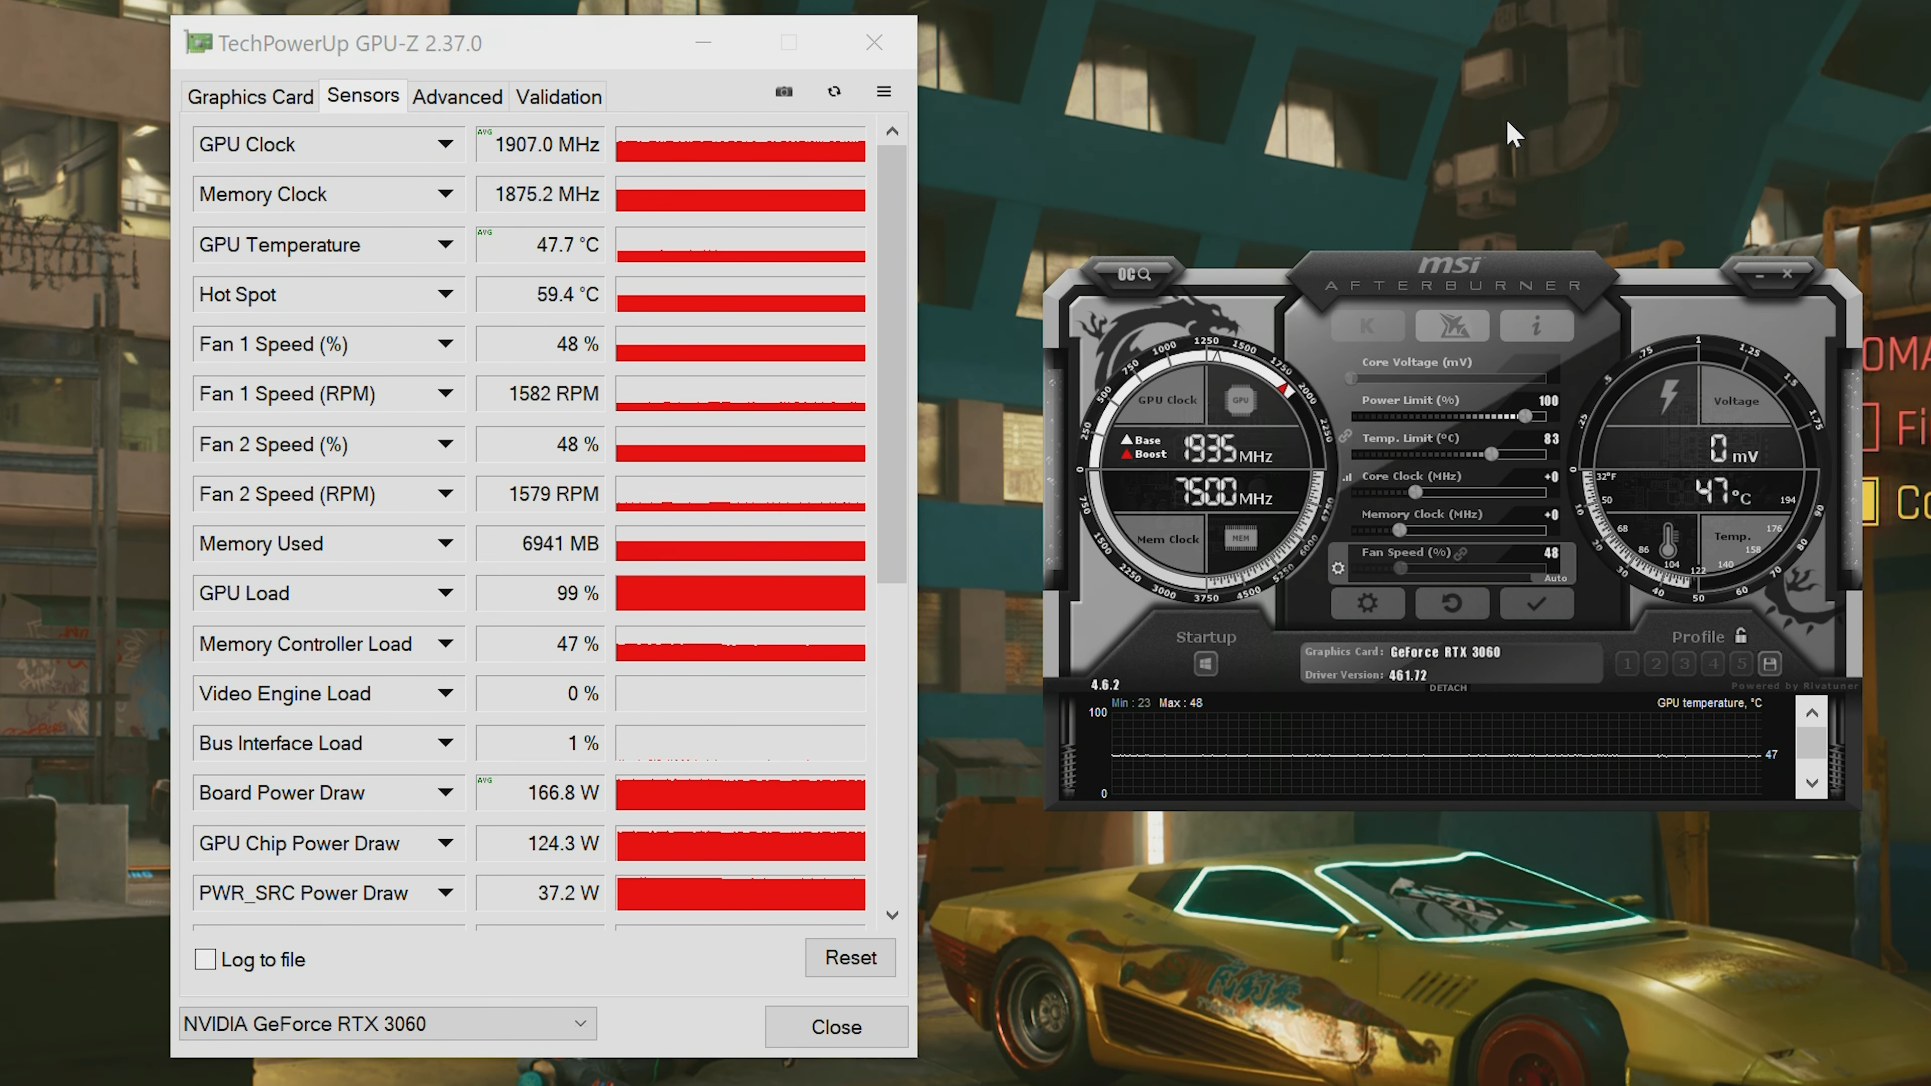Image resolution: width=1931 pixels, height=1086 pixels.
Task: Click GPU-Z sensor list scroll down arrow
Action: coord(892,915)
